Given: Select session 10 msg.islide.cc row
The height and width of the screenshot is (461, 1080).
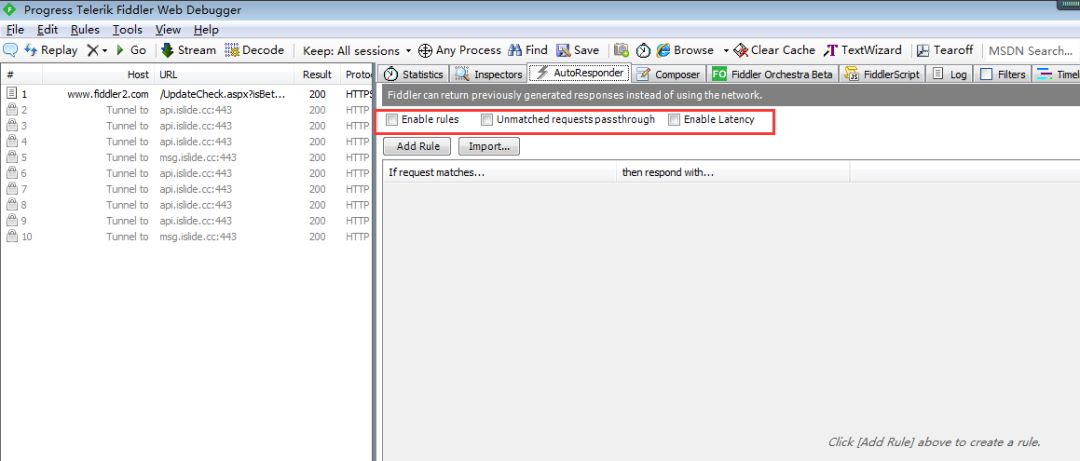Looking at the screenshot, I should (186, 237).
